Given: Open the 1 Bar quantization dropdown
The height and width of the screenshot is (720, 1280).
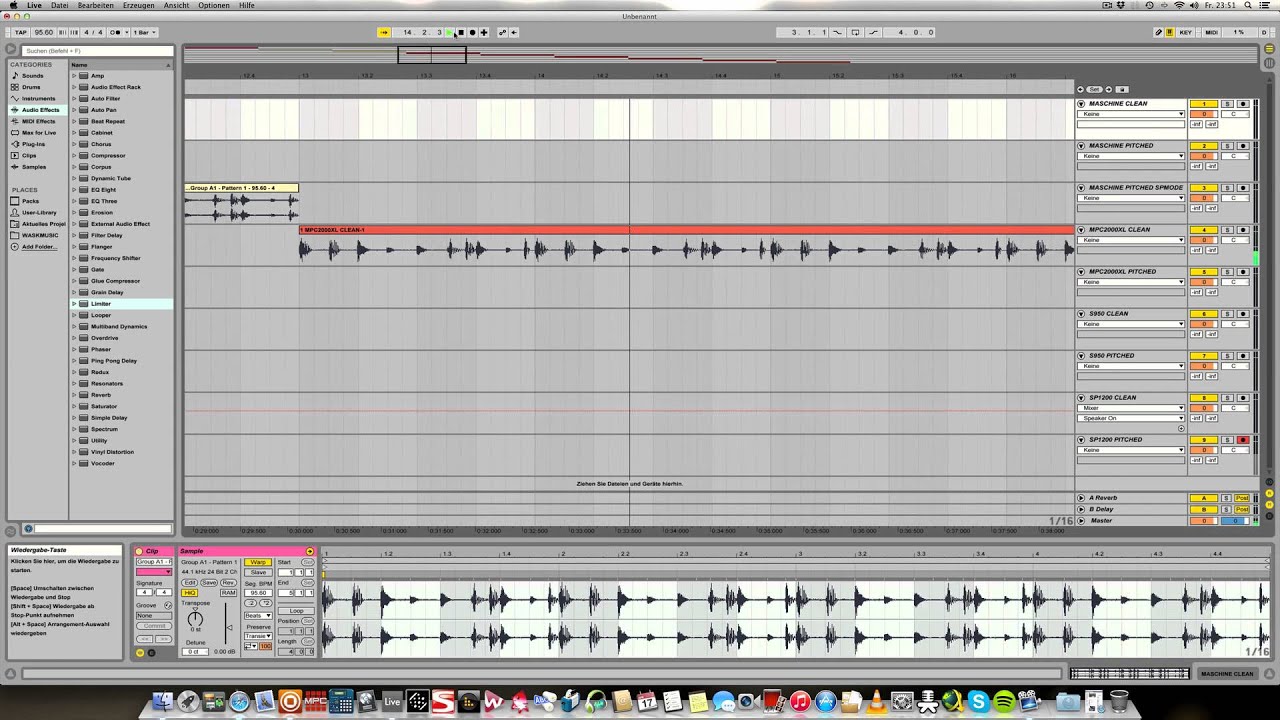Looking at the screenshot, I should pos(144,32).
